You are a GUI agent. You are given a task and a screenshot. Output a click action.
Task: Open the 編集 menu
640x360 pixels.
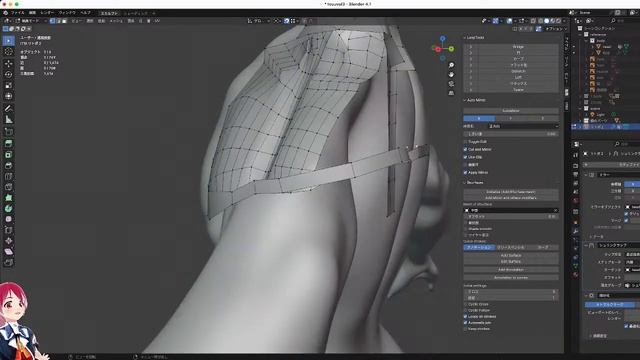(x=32, y=13)
